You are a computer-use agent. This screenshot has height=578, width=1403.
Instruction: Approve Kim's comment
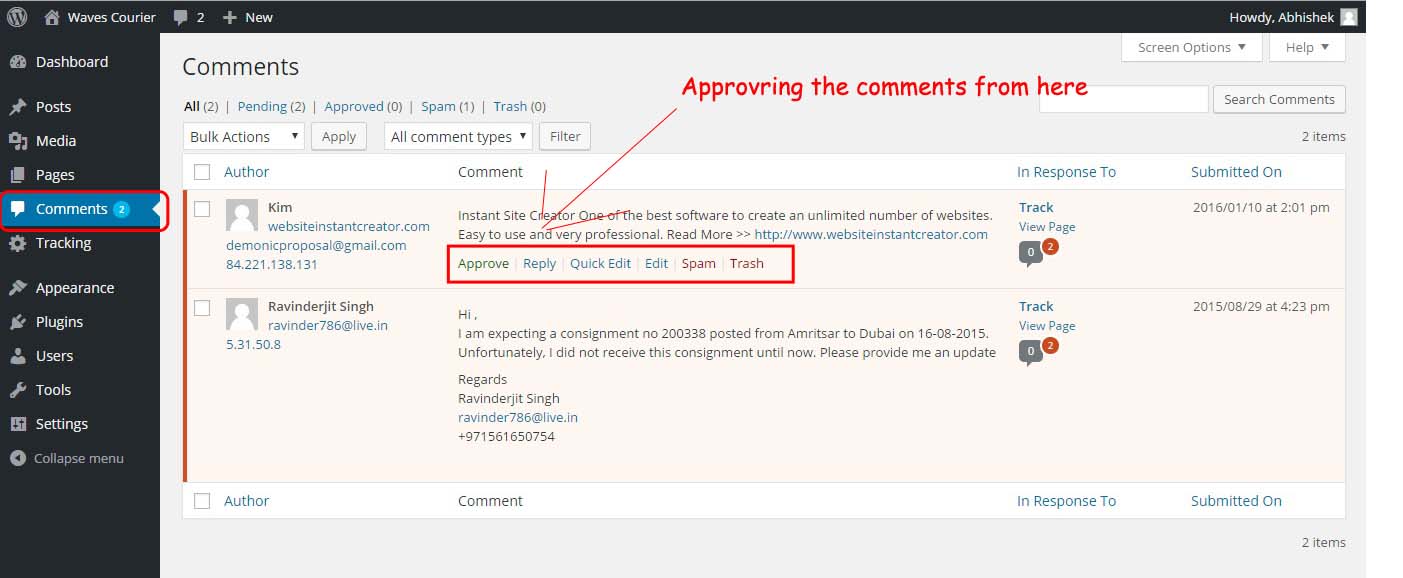pyautogui.click(x=483, y=263)
